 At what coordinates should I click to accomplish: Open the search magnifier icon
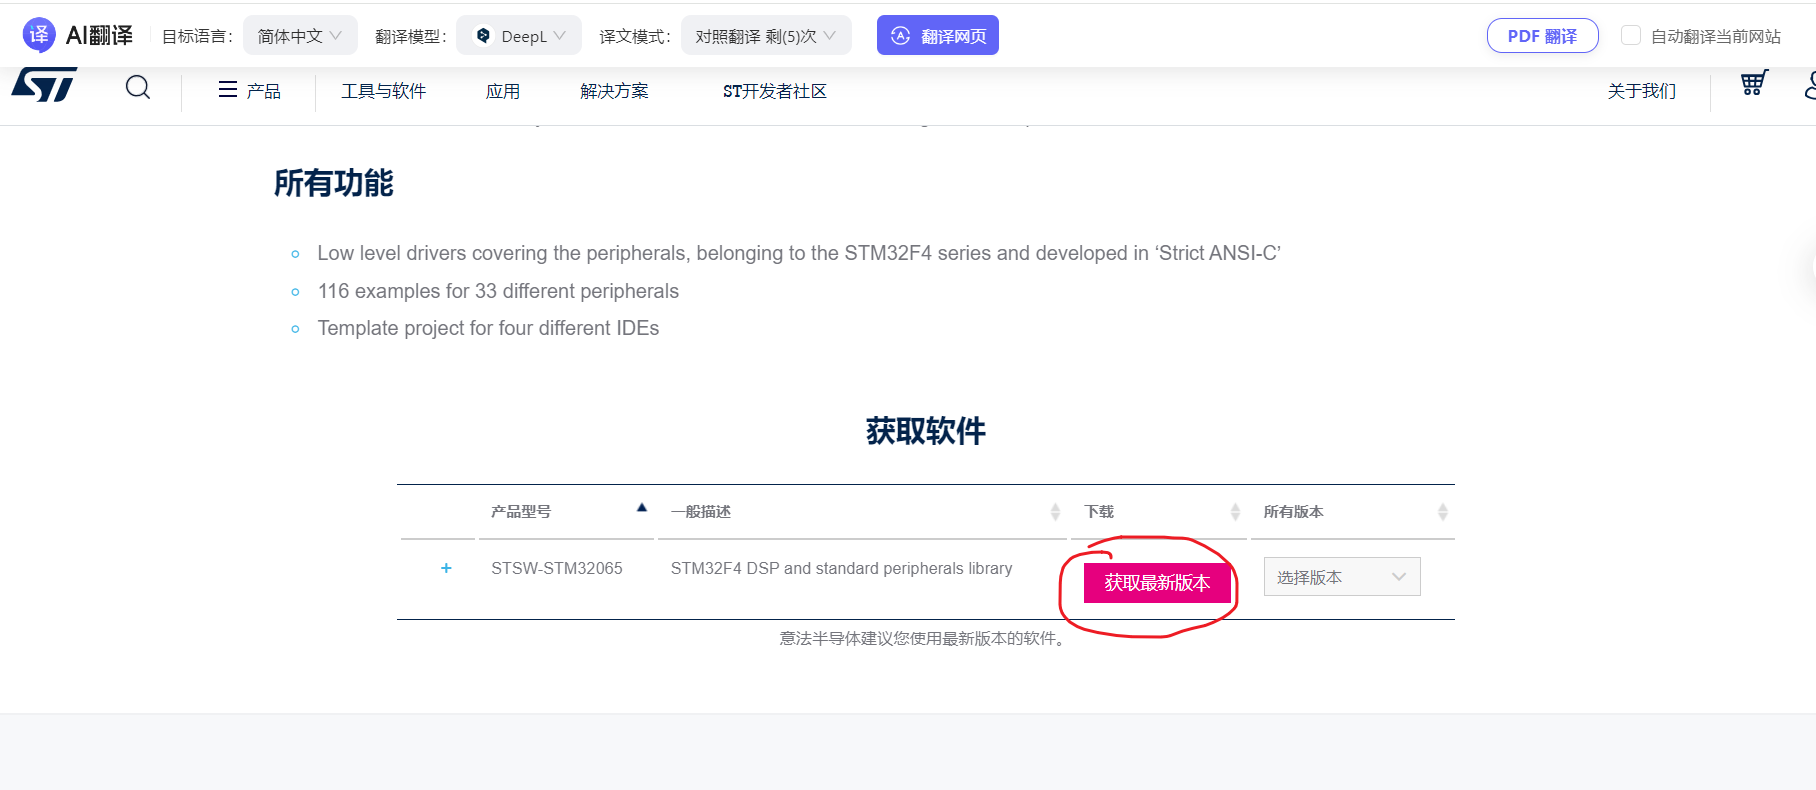(138, 88)
